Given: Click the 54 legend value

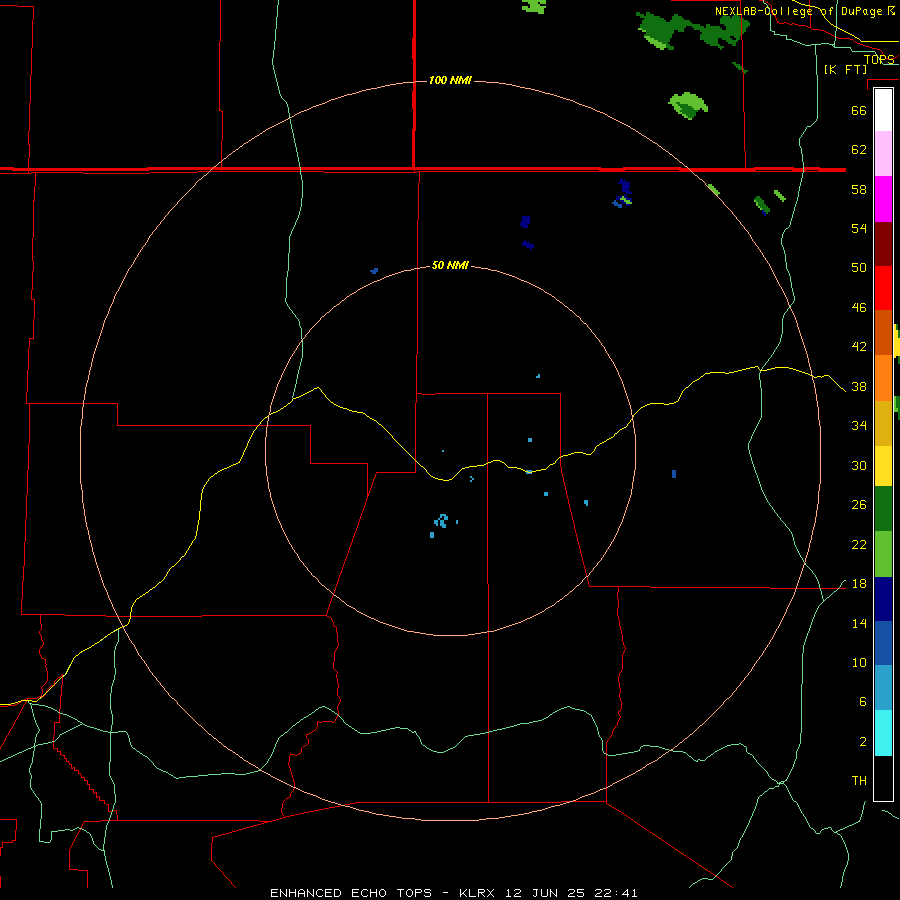Looking at the screenshot, I should (x=859, y=228).
